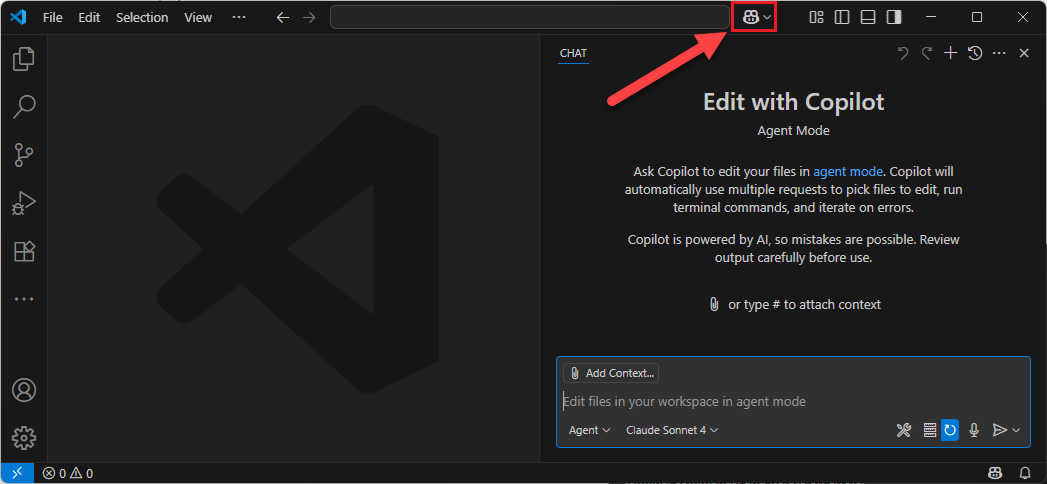Screen dimensions: 1047x484
Task: Click the configure tools icon
Action: click(904, 430)
